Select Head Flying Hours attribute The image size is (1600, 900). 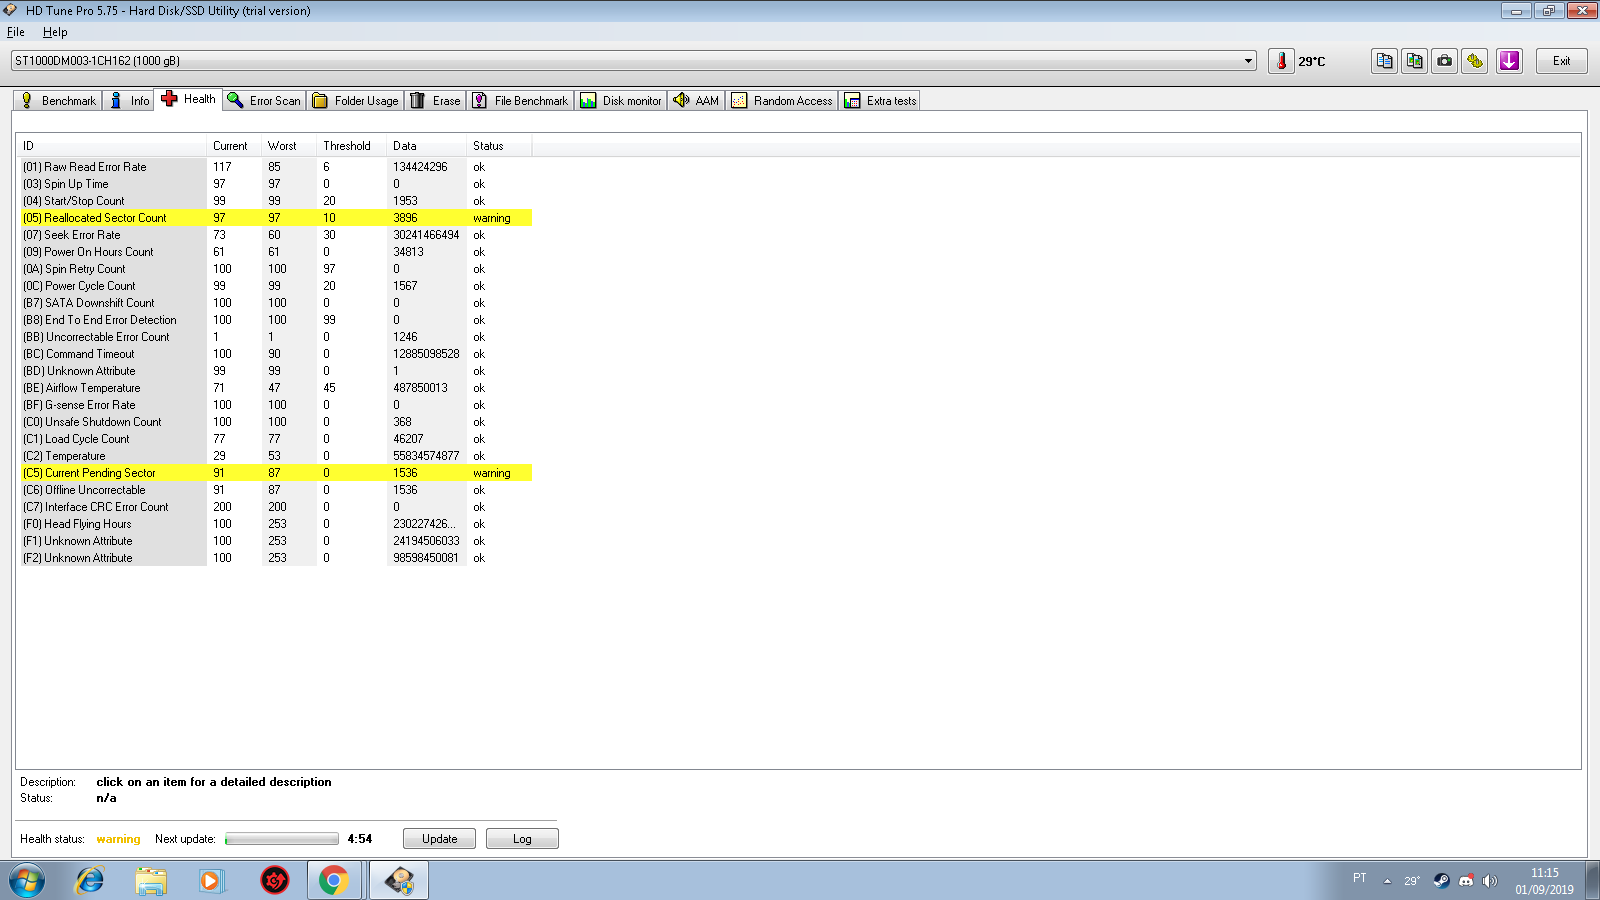click(274, 524)
